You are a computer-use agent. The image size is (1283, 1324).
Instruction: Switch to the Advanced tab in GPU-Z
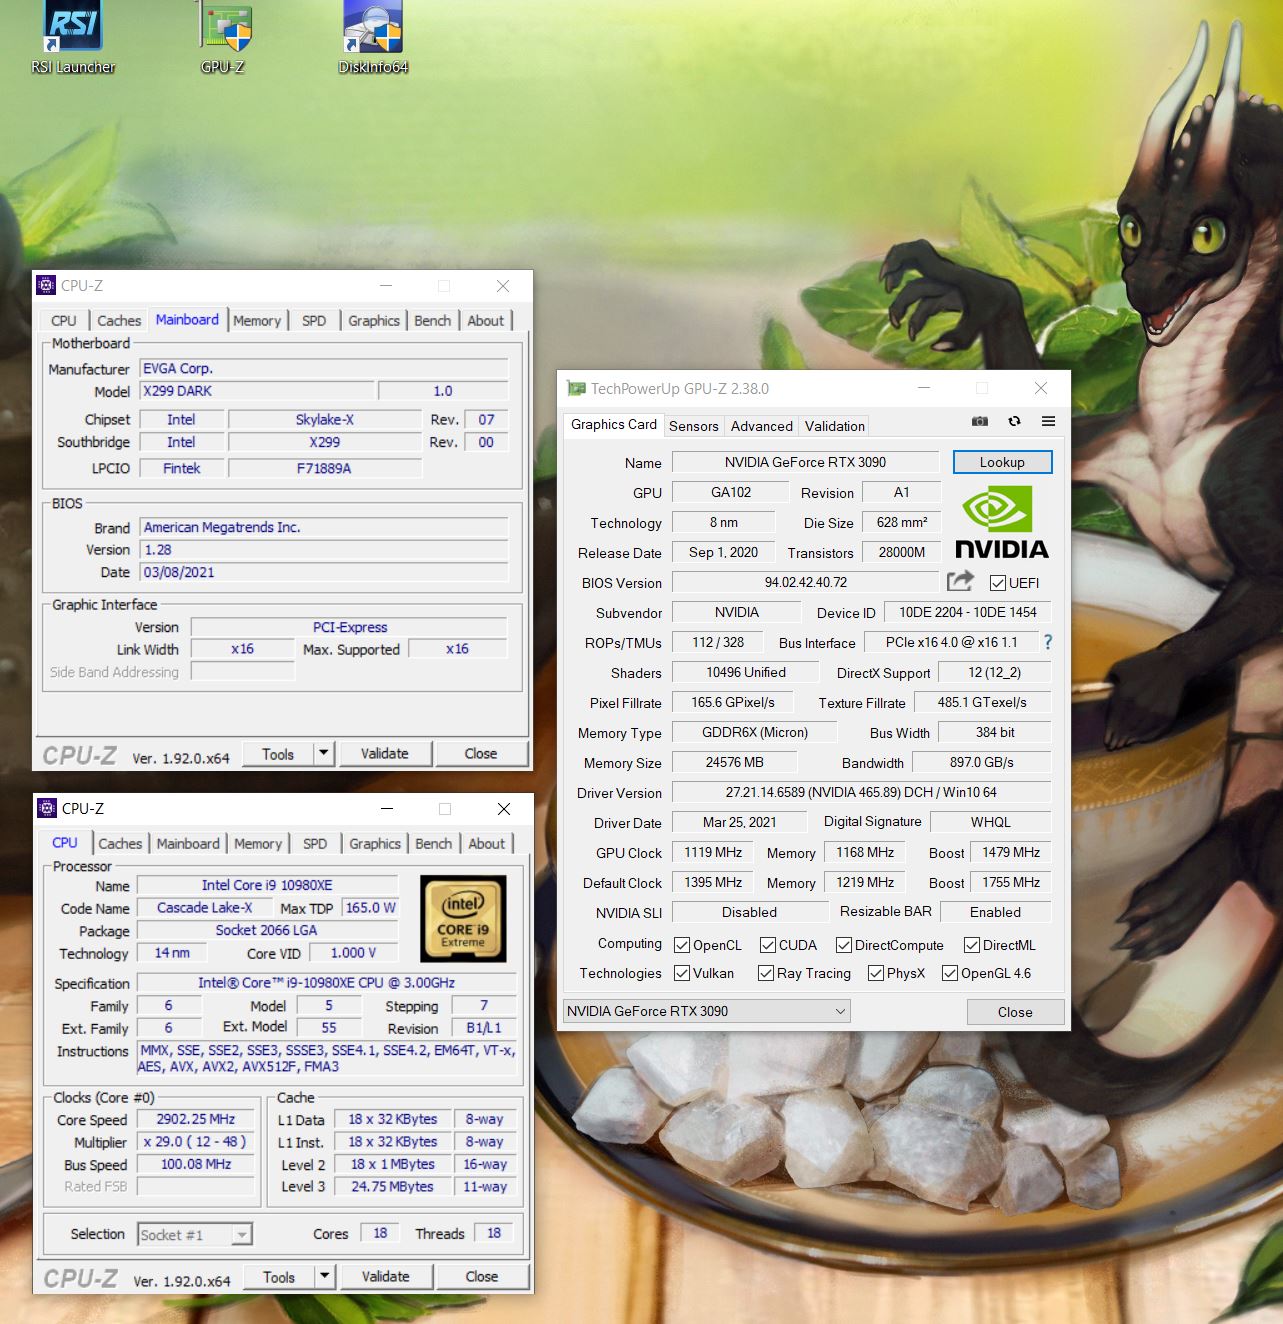(x=762, y=426)
